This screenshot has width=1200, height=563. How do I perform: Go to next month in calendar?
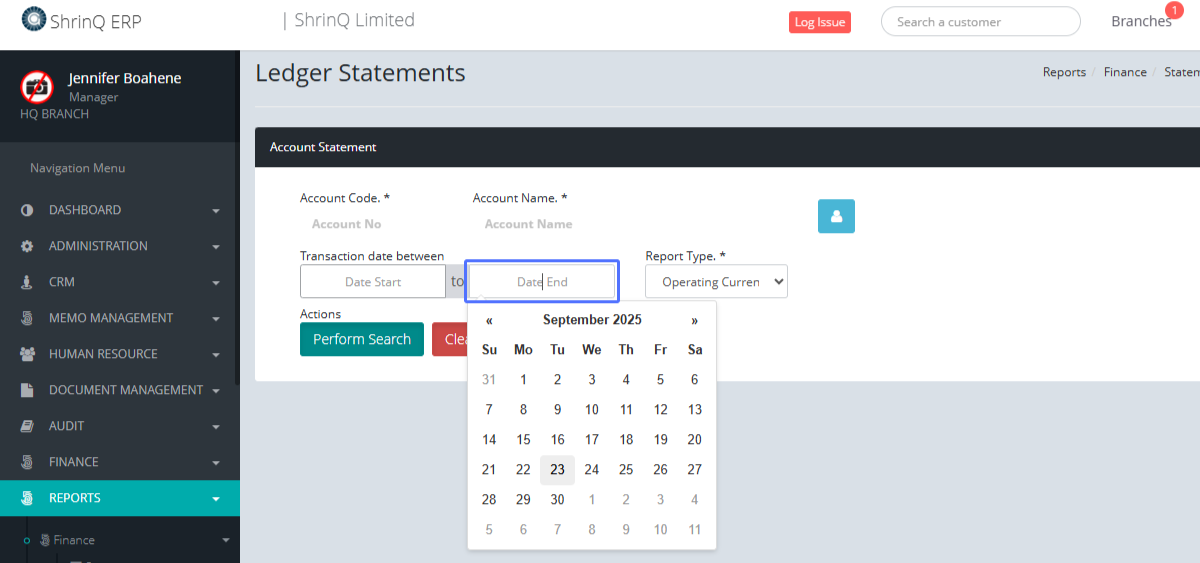pos(694,320)
